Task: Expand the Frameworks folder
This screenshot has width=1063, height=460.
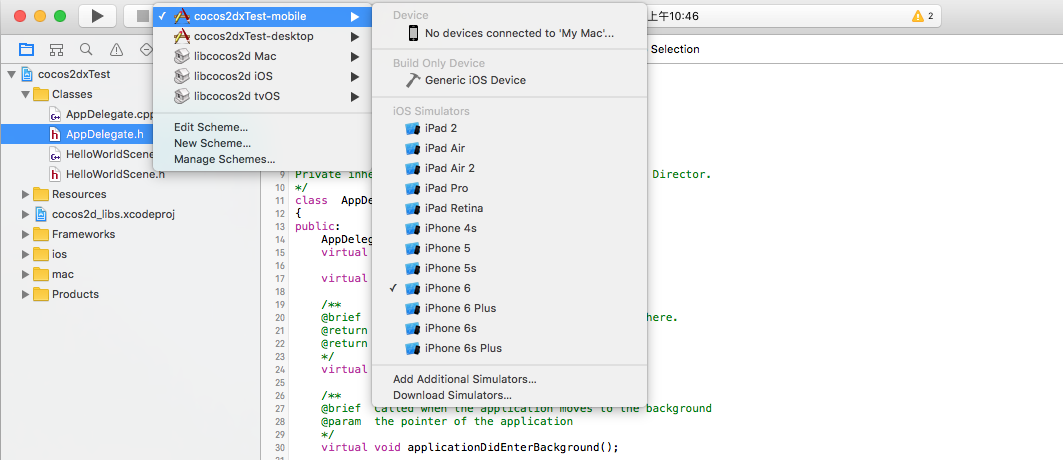Action: click(x=25, y=234)
